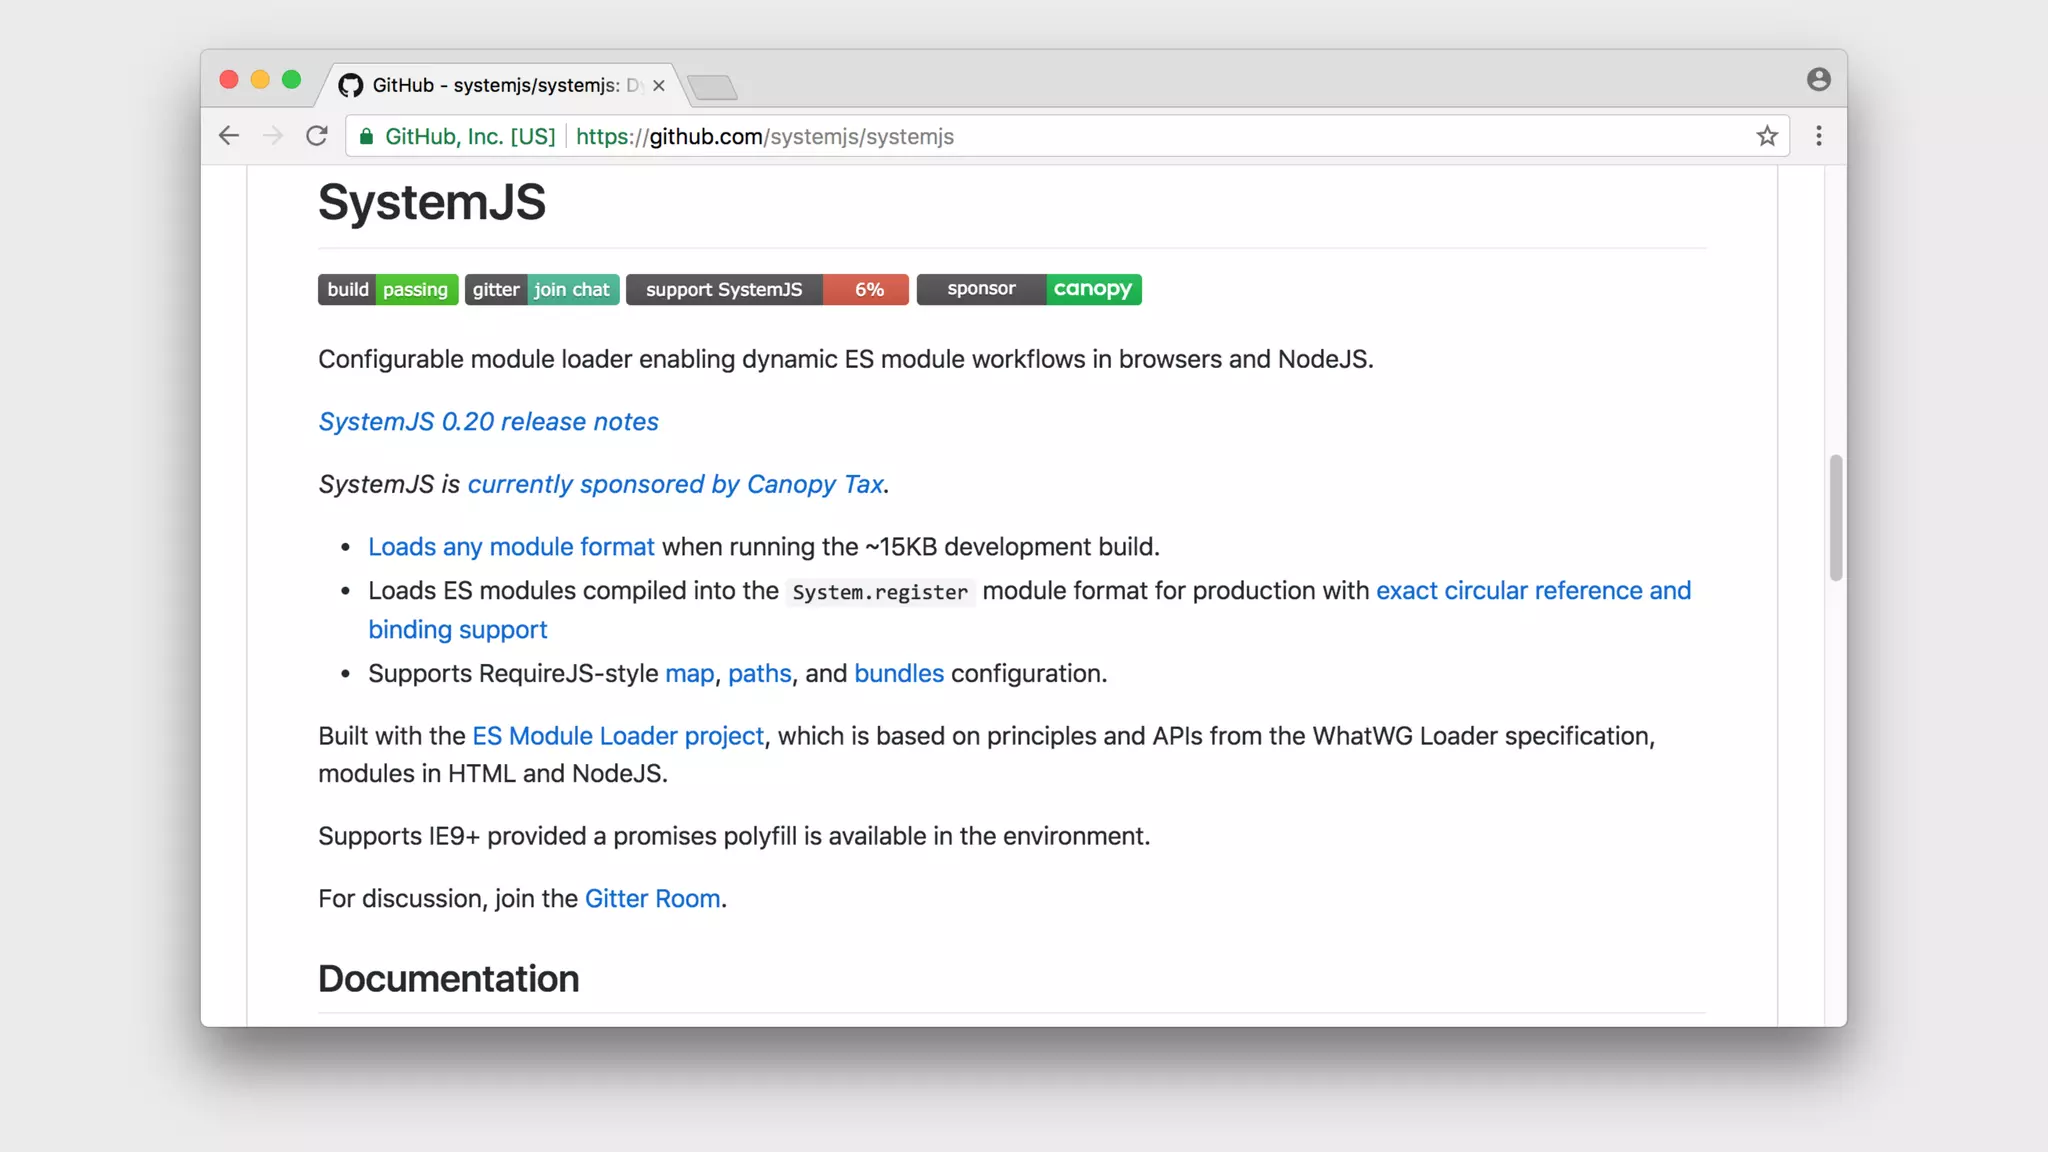The image size is (2048, 1152).
Task: Click the support SystemJS 6% badge
Action: click(x=767, y=290)
